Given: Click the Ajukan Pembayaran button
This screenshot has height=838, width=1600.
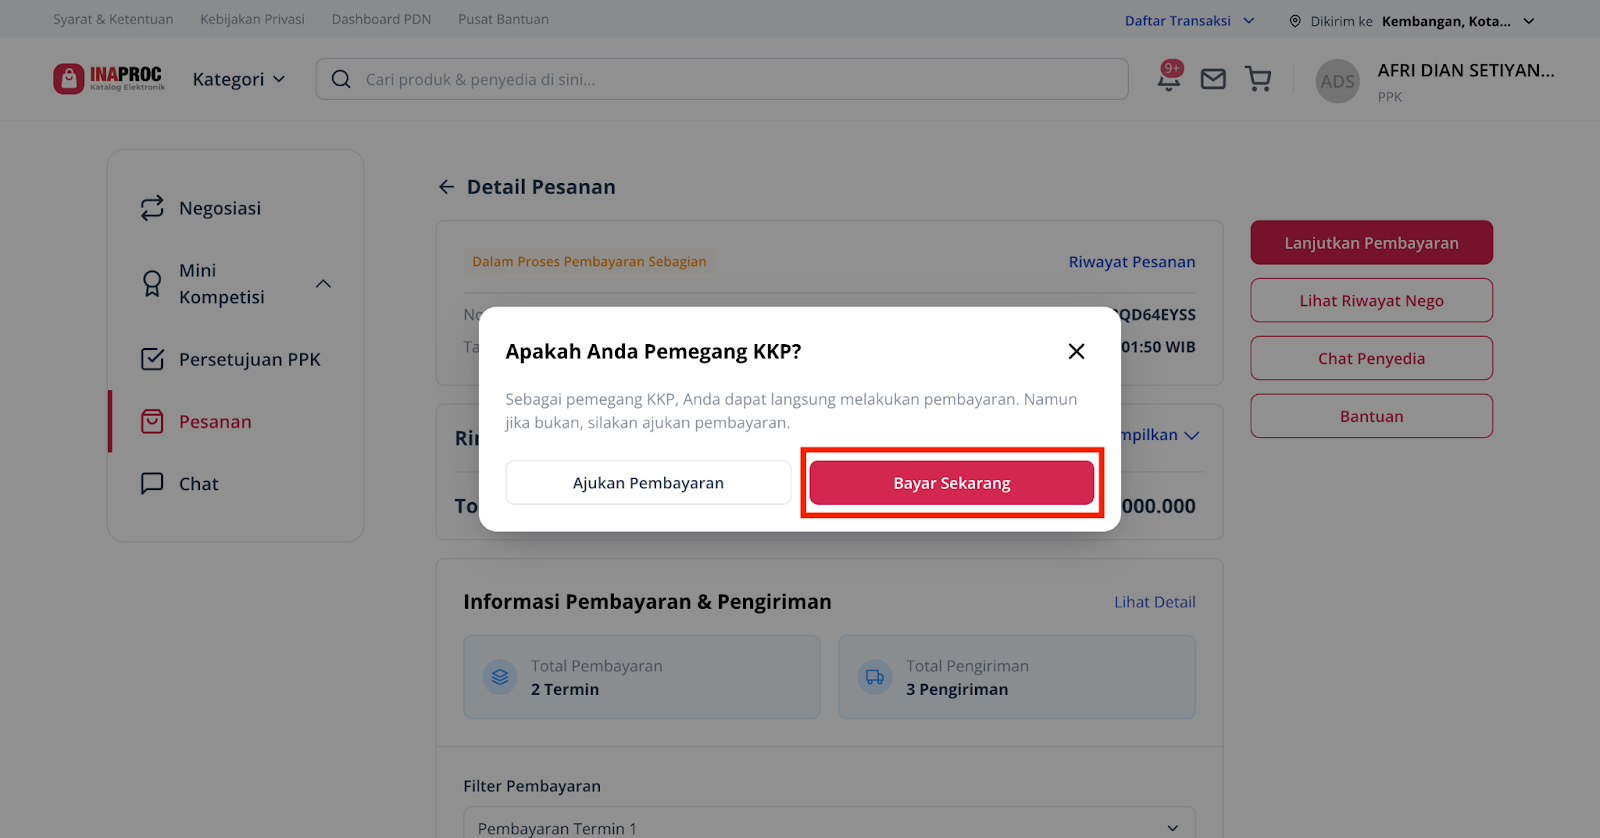Looking at the screenshot, I should pos(648,483).
